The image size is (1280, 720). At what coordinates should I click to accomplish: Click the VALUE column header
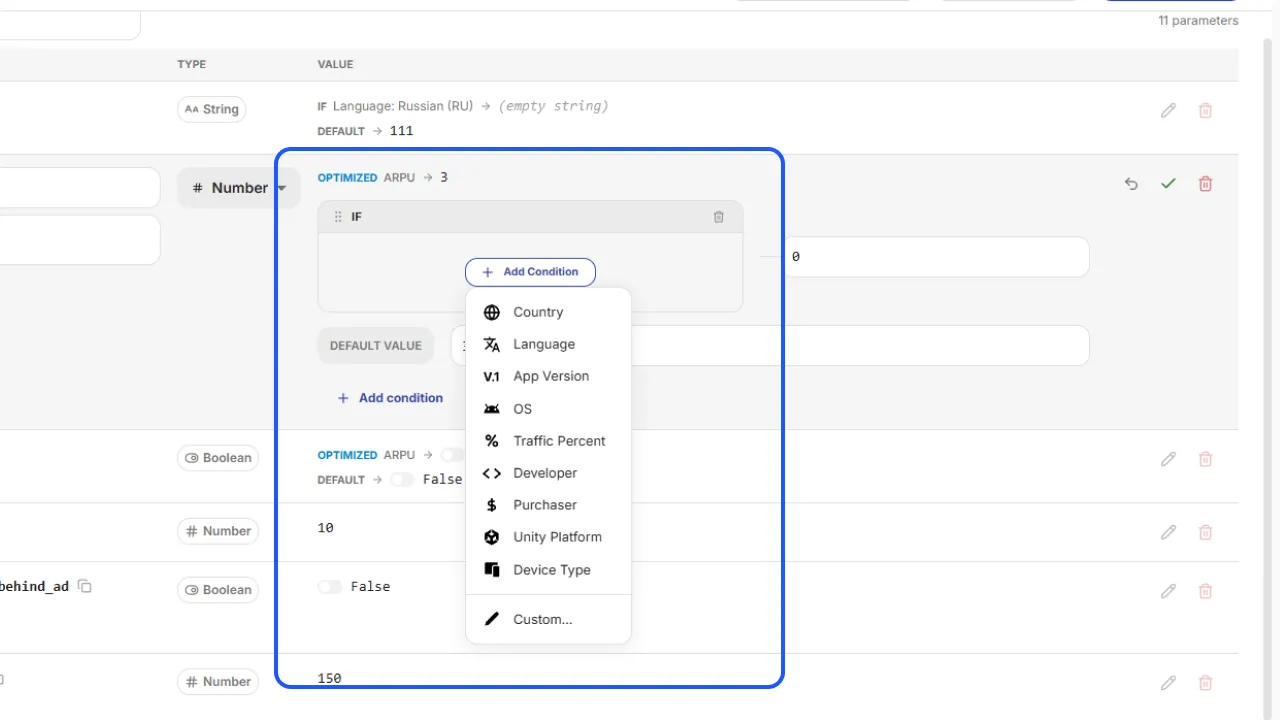tap(335, 64)
